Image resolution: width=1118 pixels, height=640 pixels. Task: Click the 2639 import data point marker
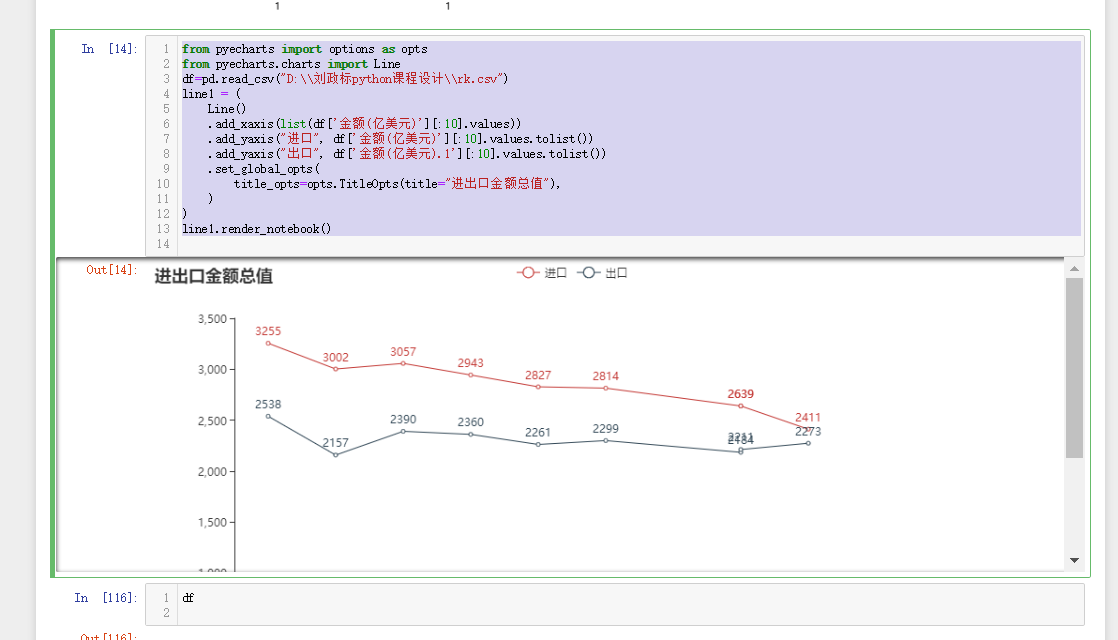coord(741,406)
